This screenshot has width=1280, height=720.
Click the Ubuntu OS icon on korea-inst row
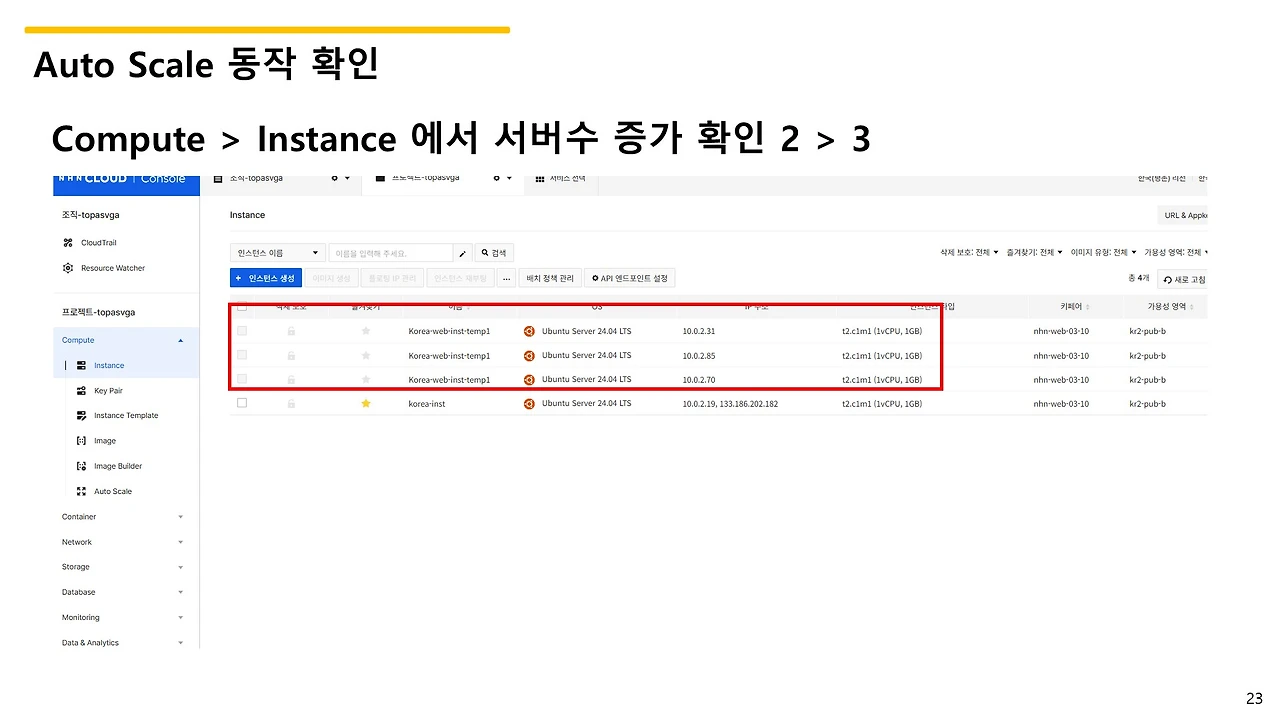point(529,403)
